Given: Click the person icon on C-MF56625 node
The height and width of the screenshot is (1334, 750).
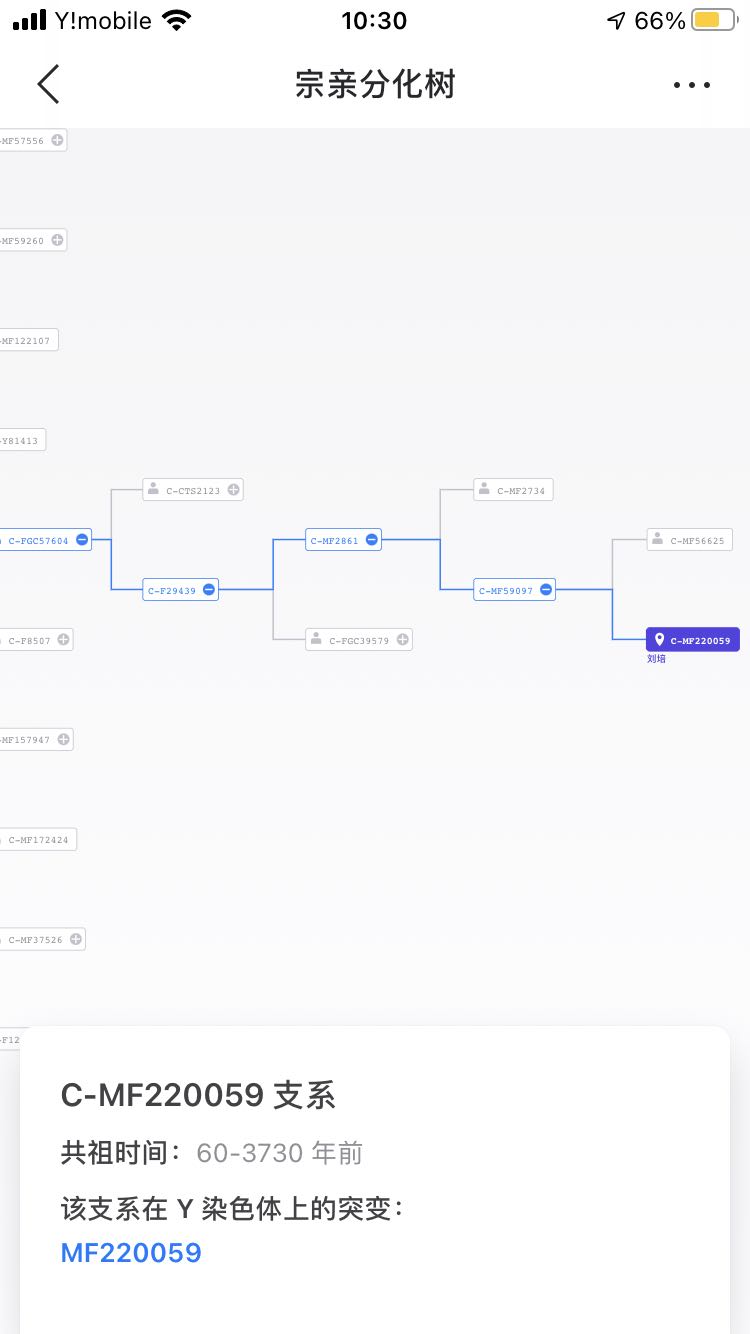Looking at the screenshot, I should 658,540.
